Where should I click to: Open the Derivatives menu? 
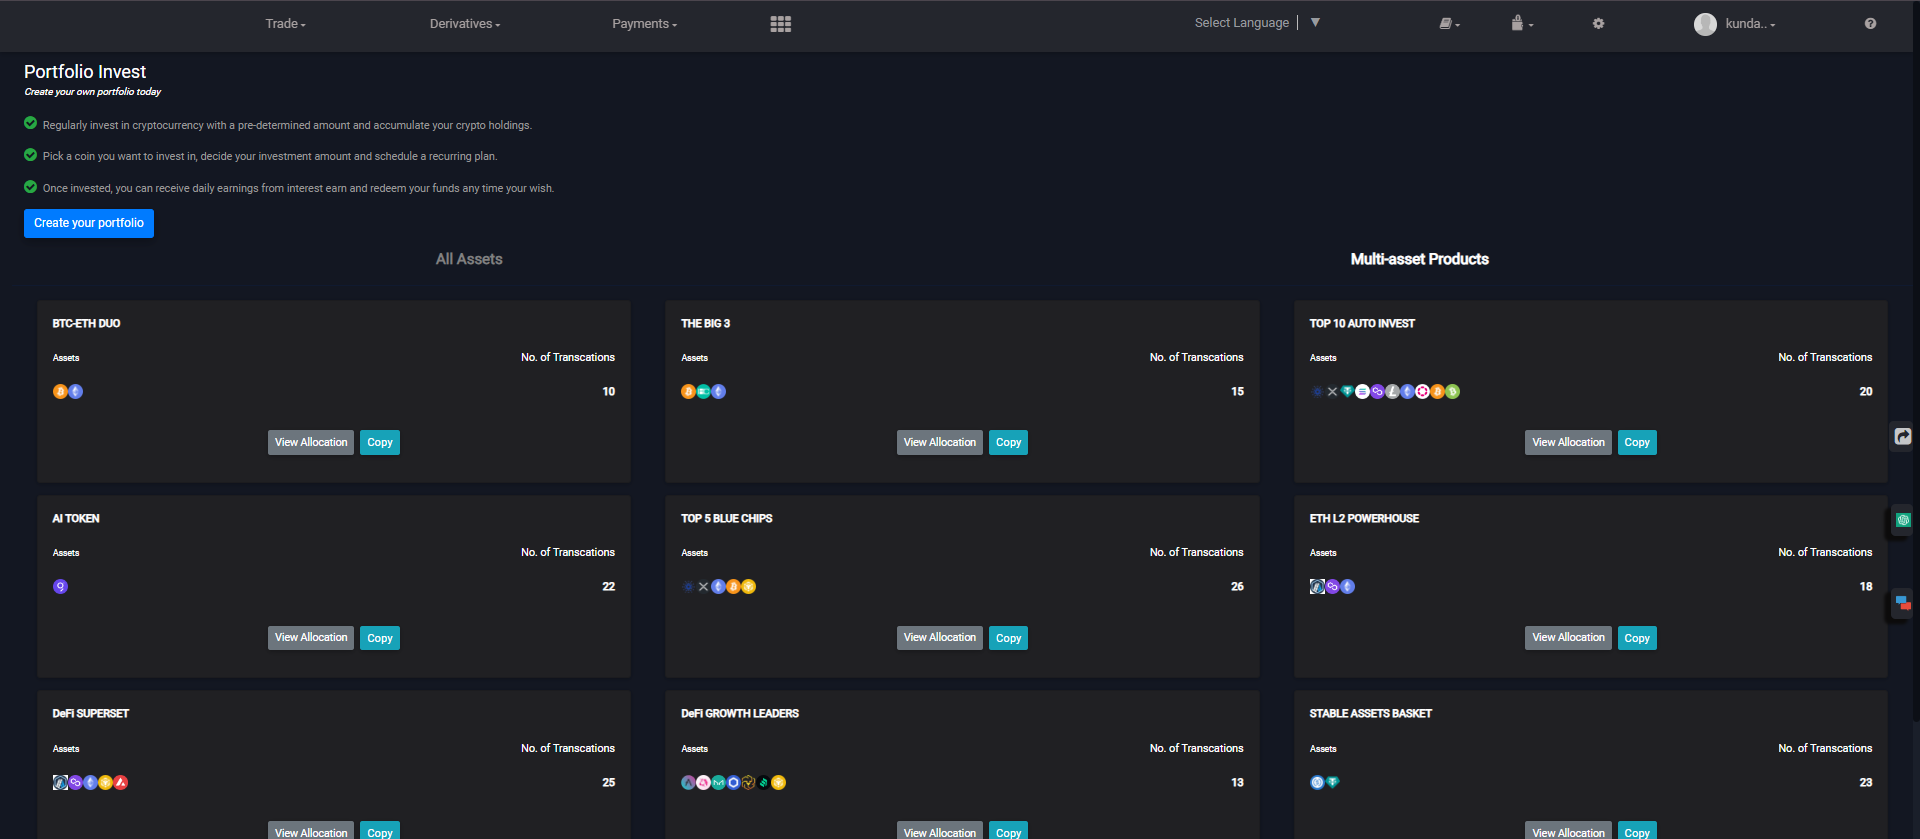464,24
